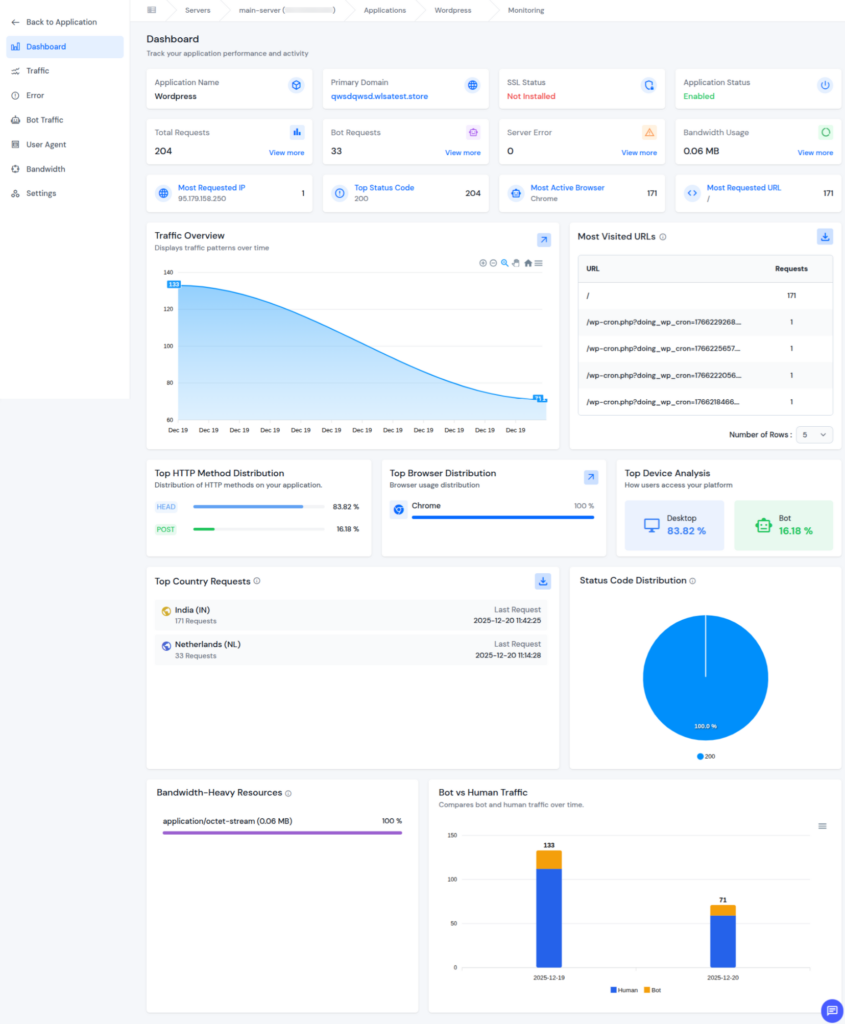Open the Traffic Overview chart hamburger menu
Image resolution: width=845 pixels, height=1024 pixels.
(539, 263)
